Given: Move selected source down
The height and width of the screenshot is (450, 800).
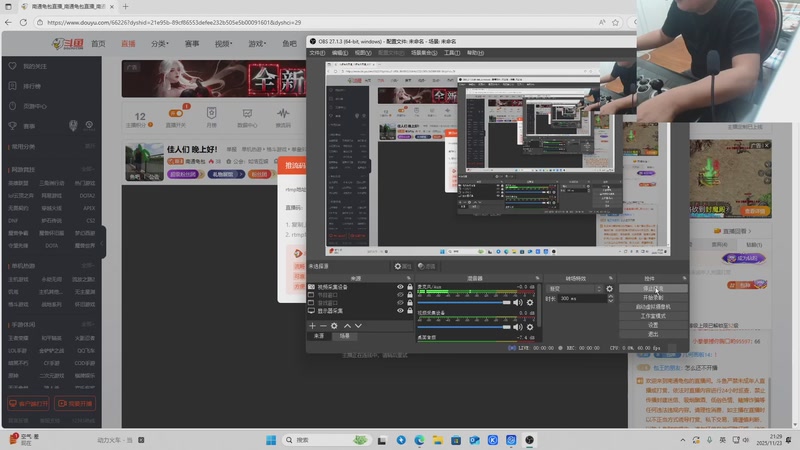Looking at the screenshot, I should tap(358, 326).
